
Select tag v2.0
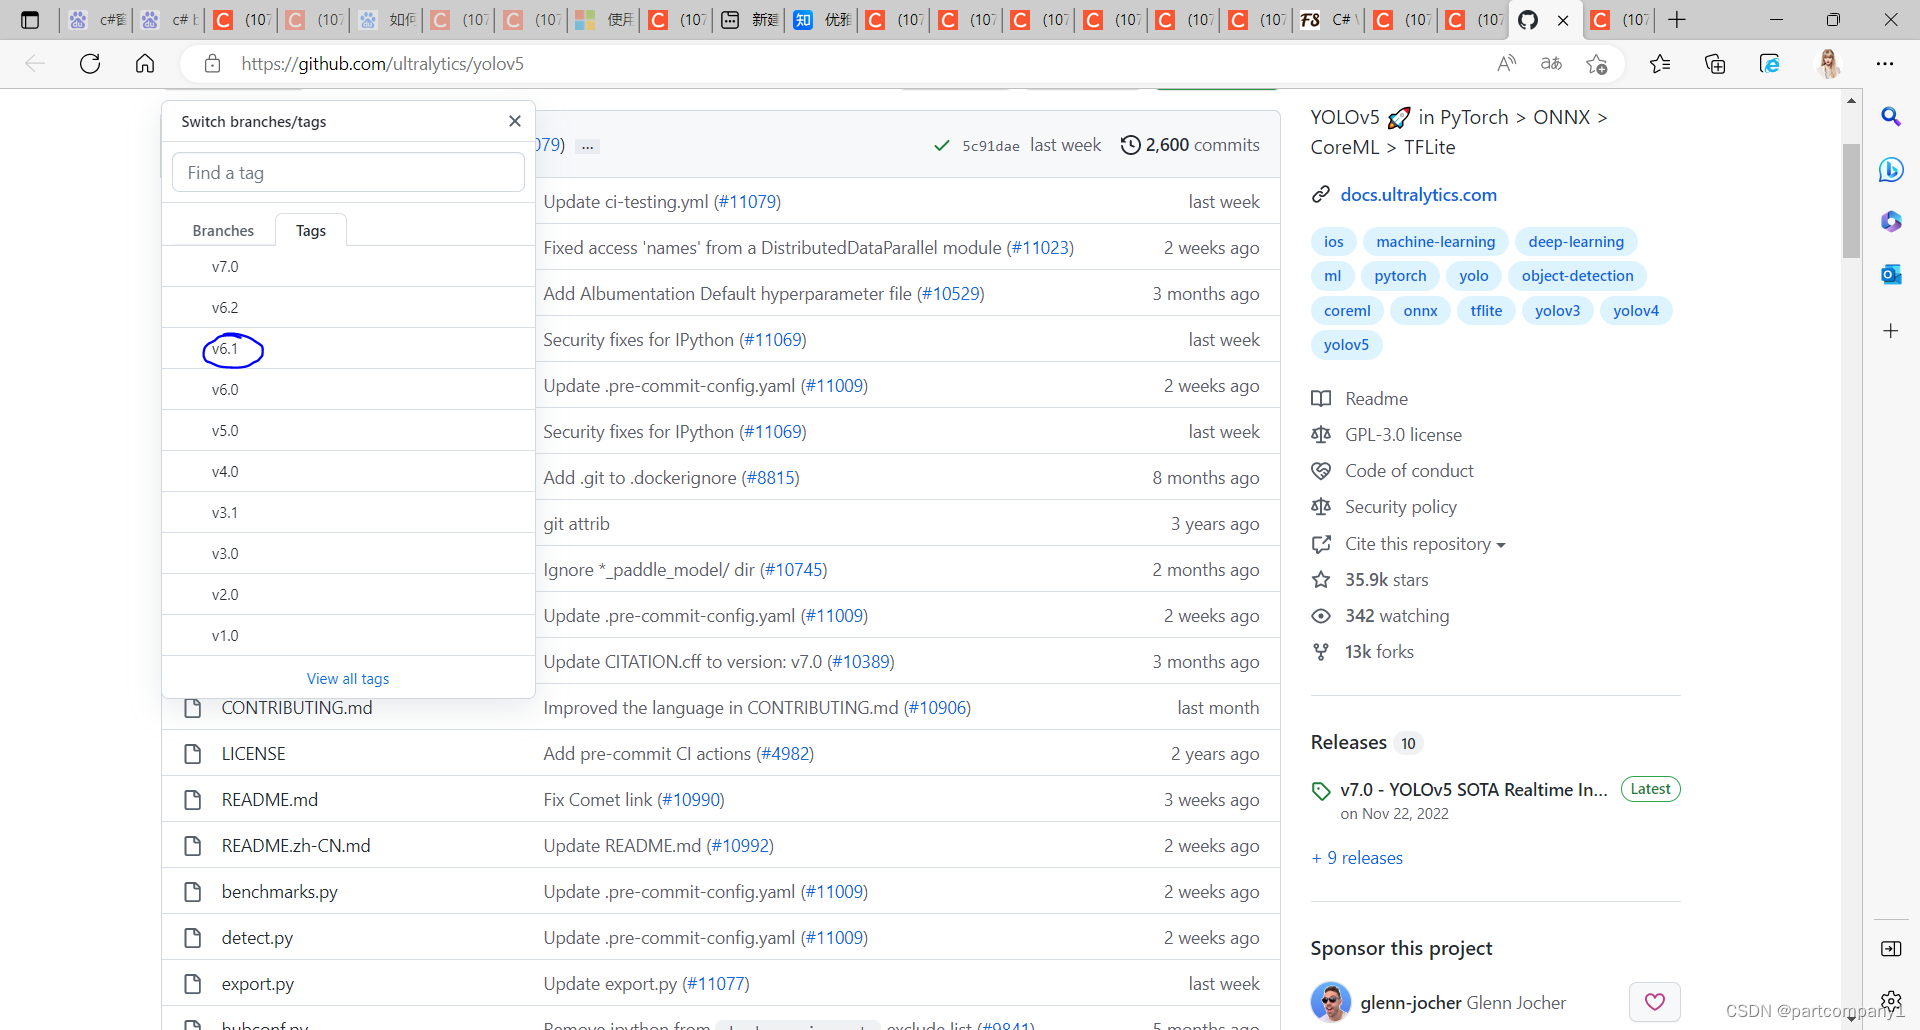click(348, 595)
